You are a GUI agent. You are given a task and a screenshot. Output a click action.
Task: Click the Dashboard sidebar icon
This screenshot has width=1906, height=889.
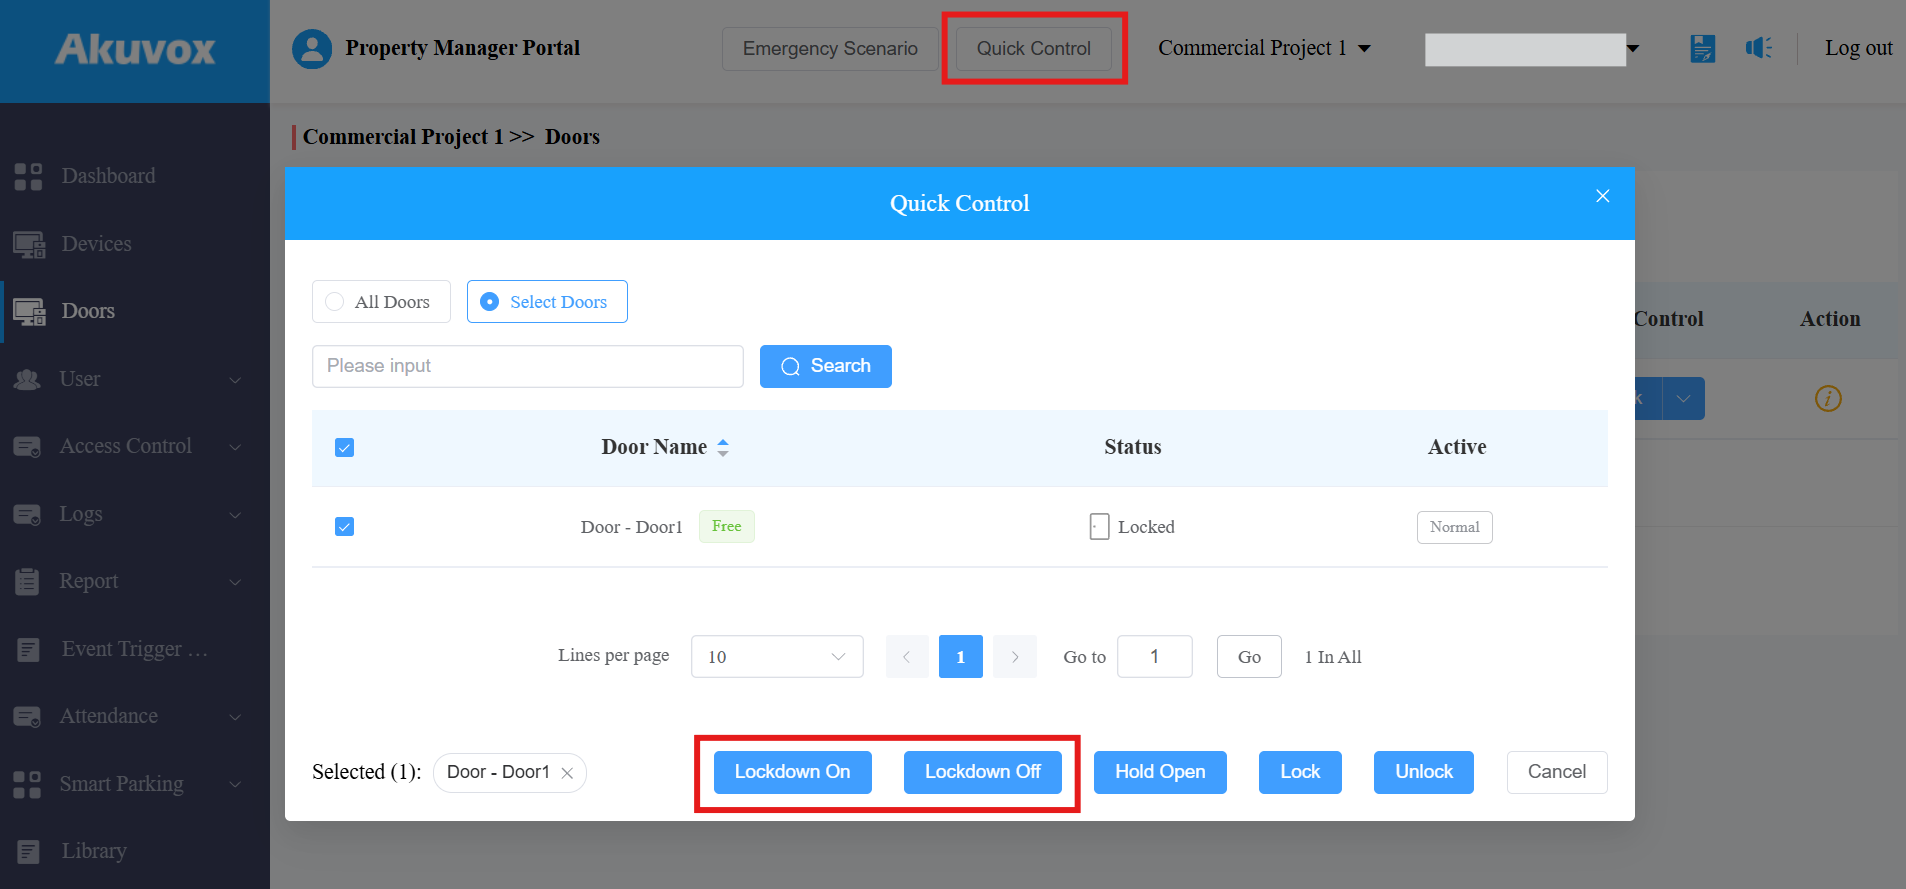coord(28,176)
